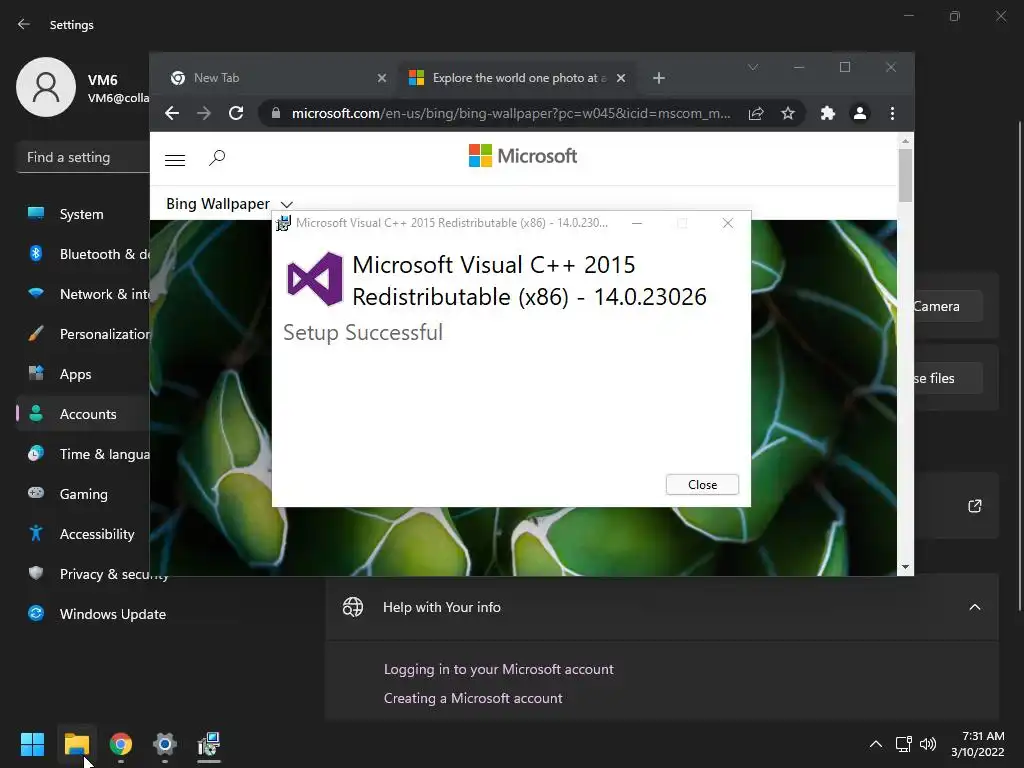Viewport: 1024px width, 768px height.
Task: Switch to Settings from the taskbar
Action: [x=165, y=744]
